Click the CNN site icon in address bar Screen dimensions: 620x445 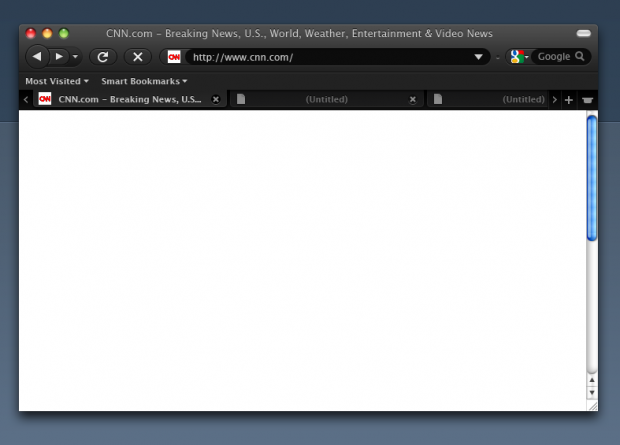click(174, 57)
